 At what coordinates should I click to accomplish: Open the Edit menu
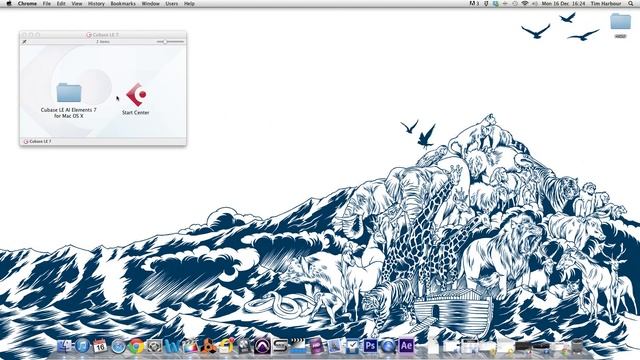coord(61,3)
